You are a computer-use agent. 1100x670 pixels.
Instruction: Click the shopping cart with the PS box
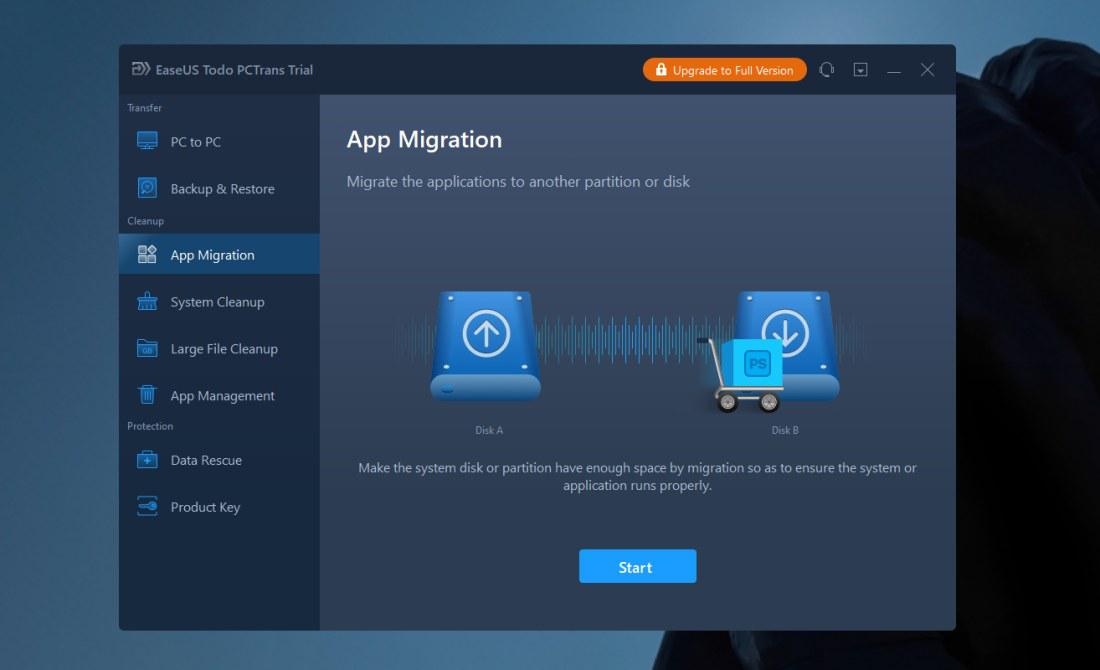pos(741,375)
